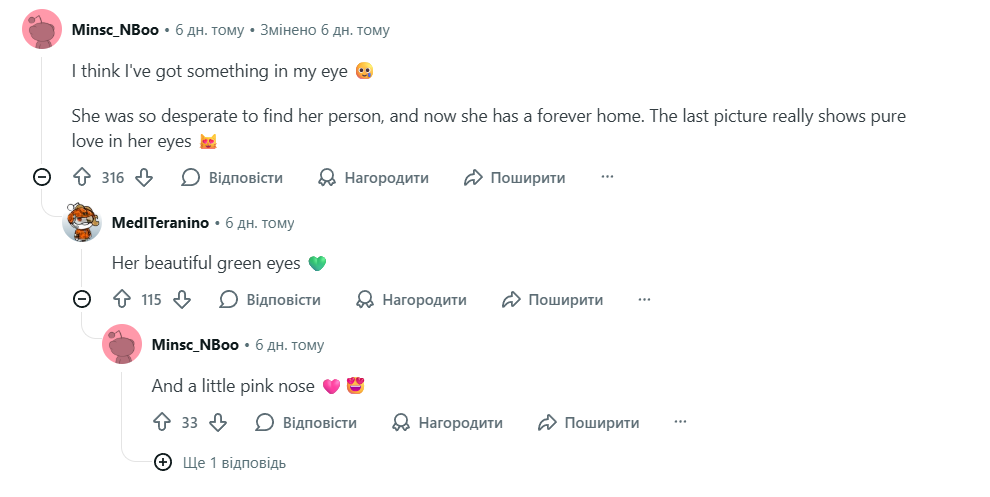Screen dimensions: 990x497
Task: Downvote the comment with 33 points
Action: [x=218, y=422]
